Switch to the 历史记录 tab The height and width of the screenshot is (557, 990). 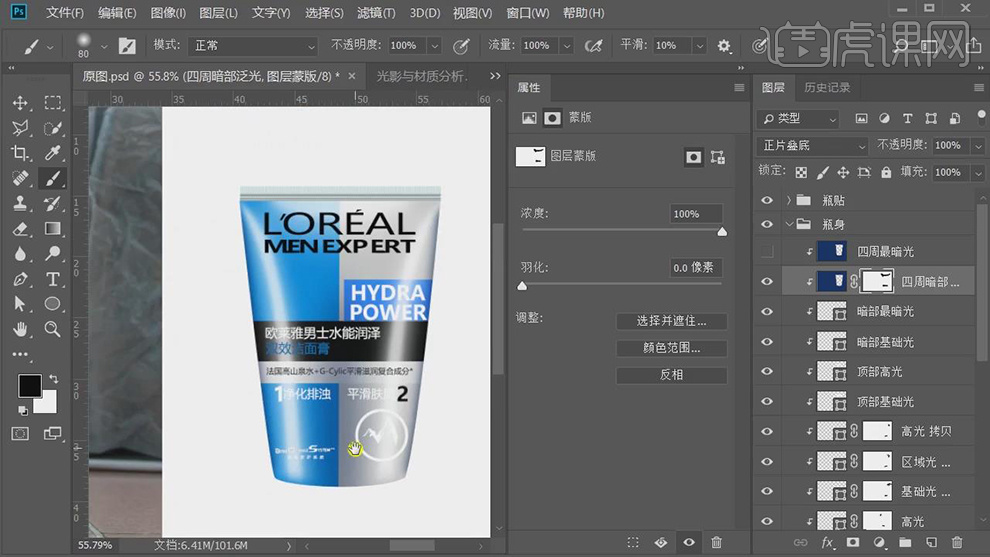coord(827,88)
